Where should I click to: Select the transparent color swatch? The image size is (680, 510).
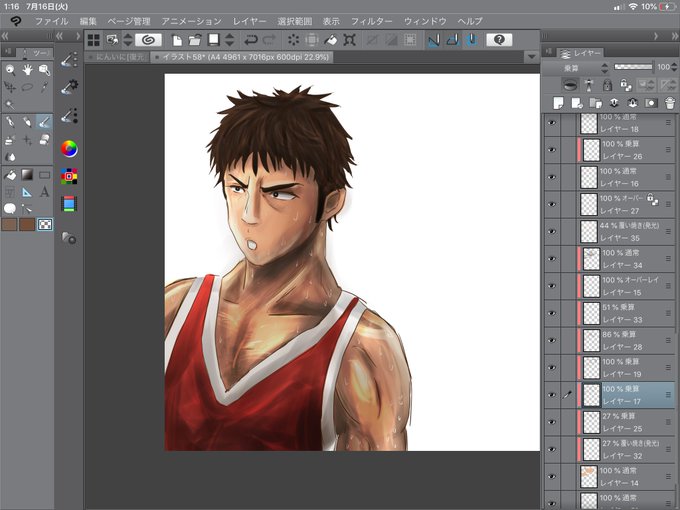click(x=45, y=224)
